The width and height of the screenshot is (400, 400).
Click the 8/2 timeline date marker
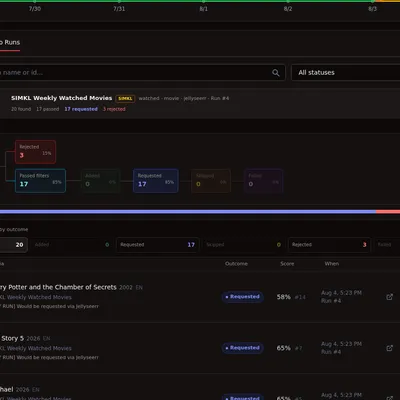tap(288, 9)
